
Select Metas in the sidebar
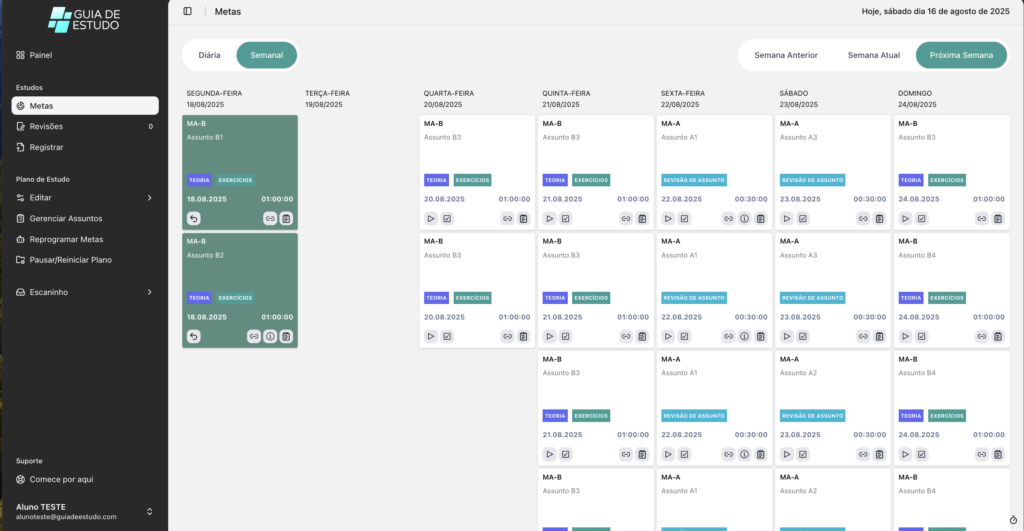tap(85, 106)
